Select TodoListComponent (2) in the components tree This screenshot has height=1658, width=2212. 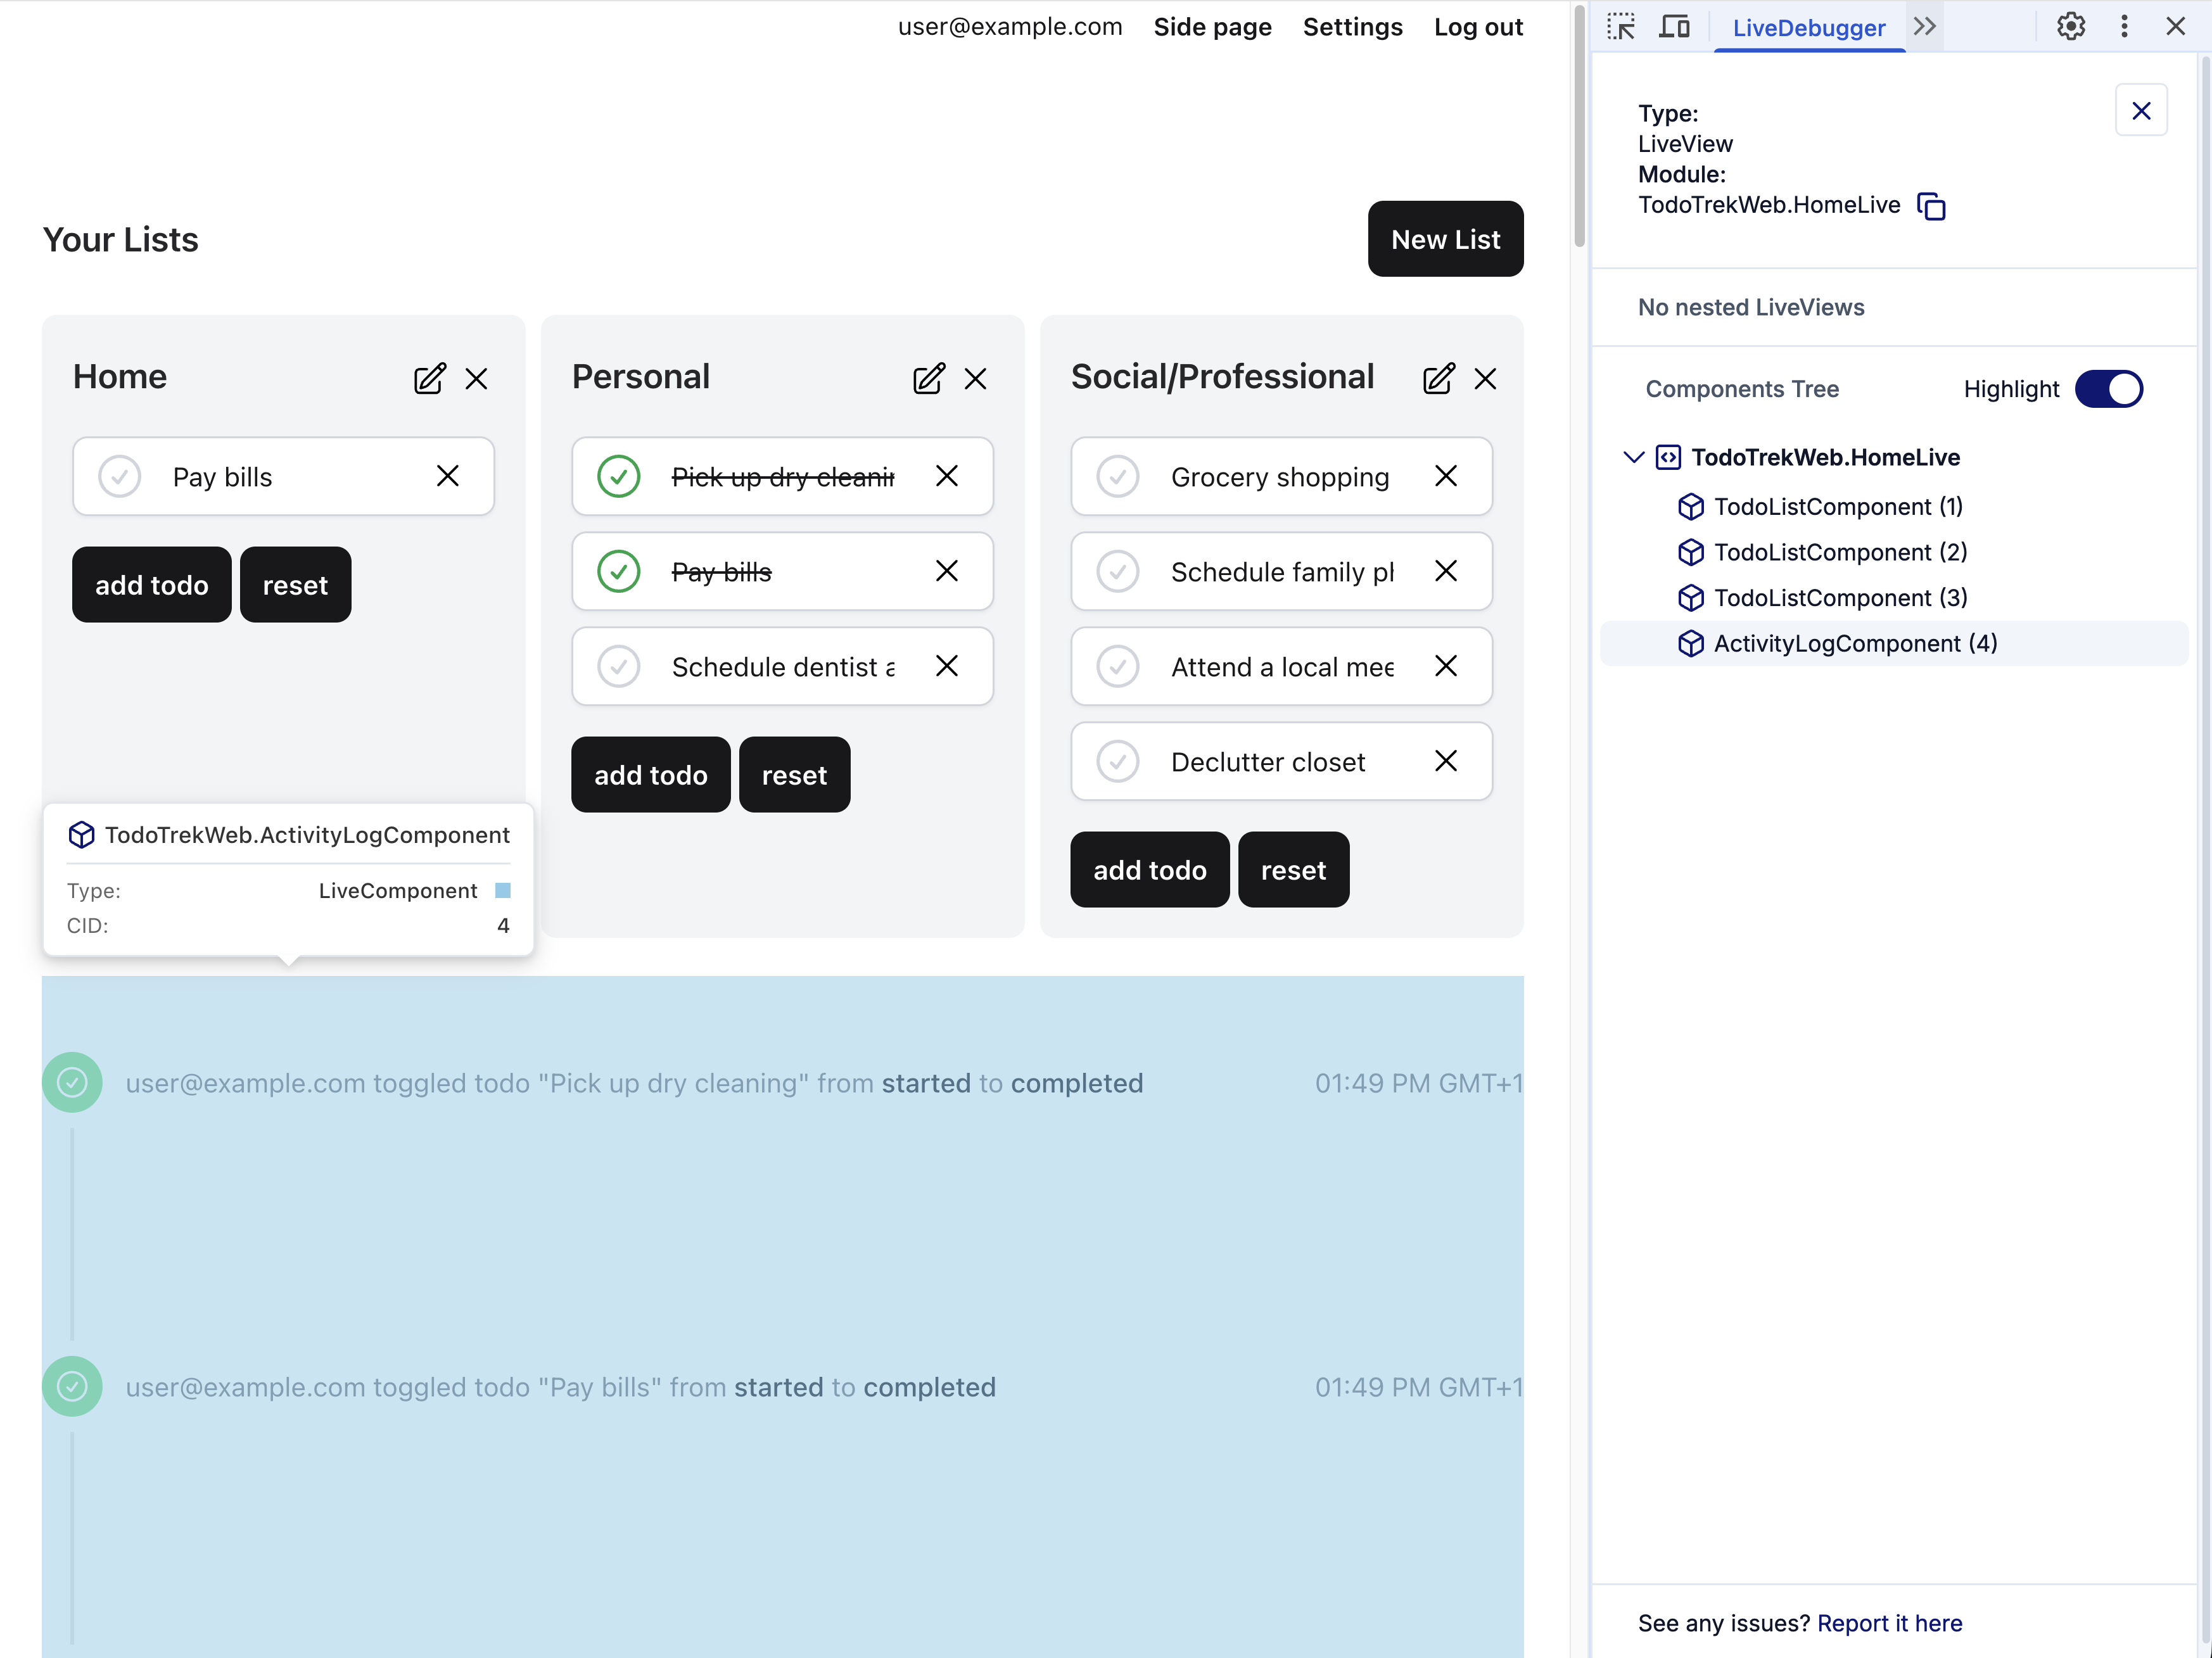(x=1840, y=552)
